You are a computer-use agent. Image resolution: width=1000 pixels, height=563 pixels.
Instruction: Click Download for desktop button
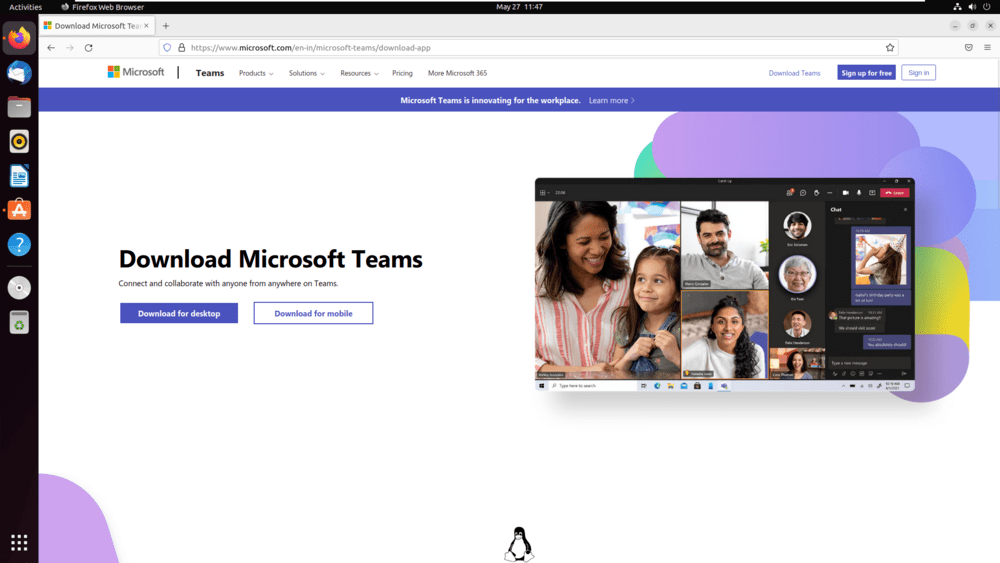point(179,313)
